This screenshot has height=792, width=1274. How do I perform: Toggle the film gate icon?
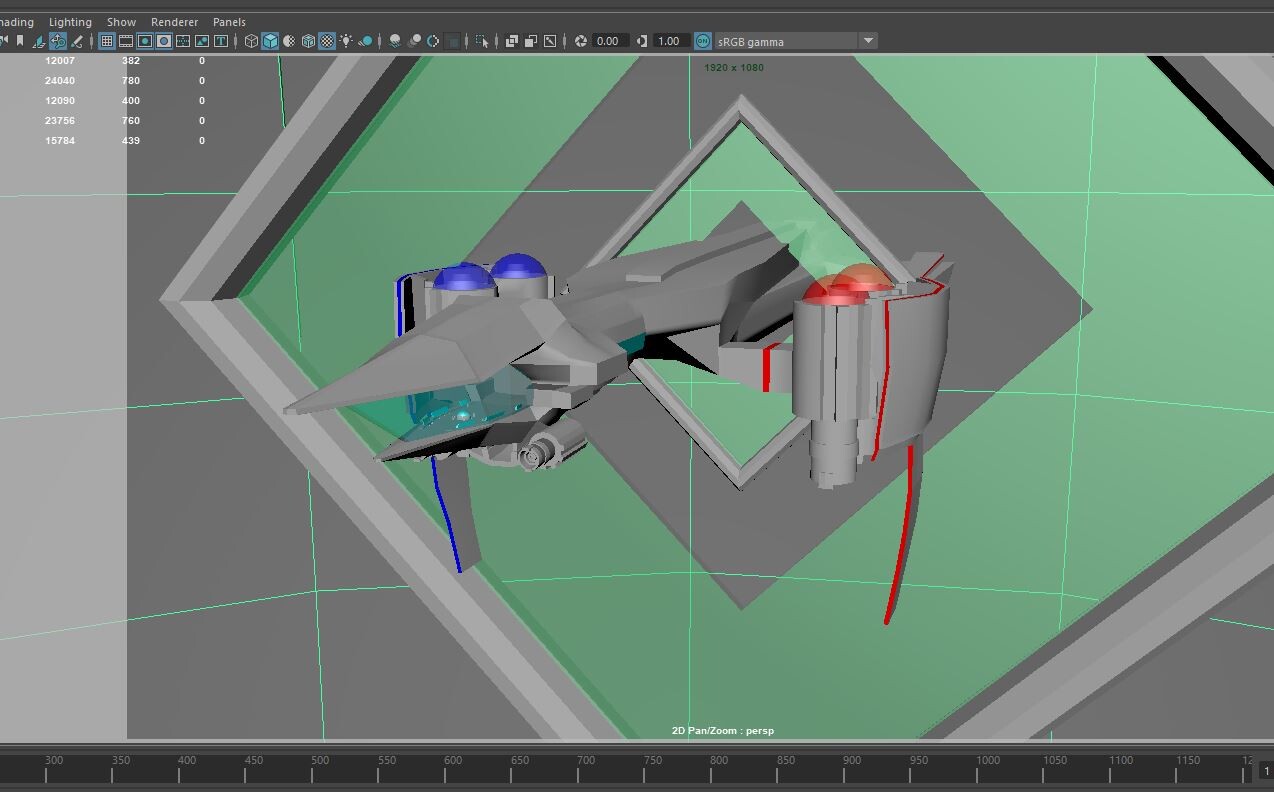126,41
